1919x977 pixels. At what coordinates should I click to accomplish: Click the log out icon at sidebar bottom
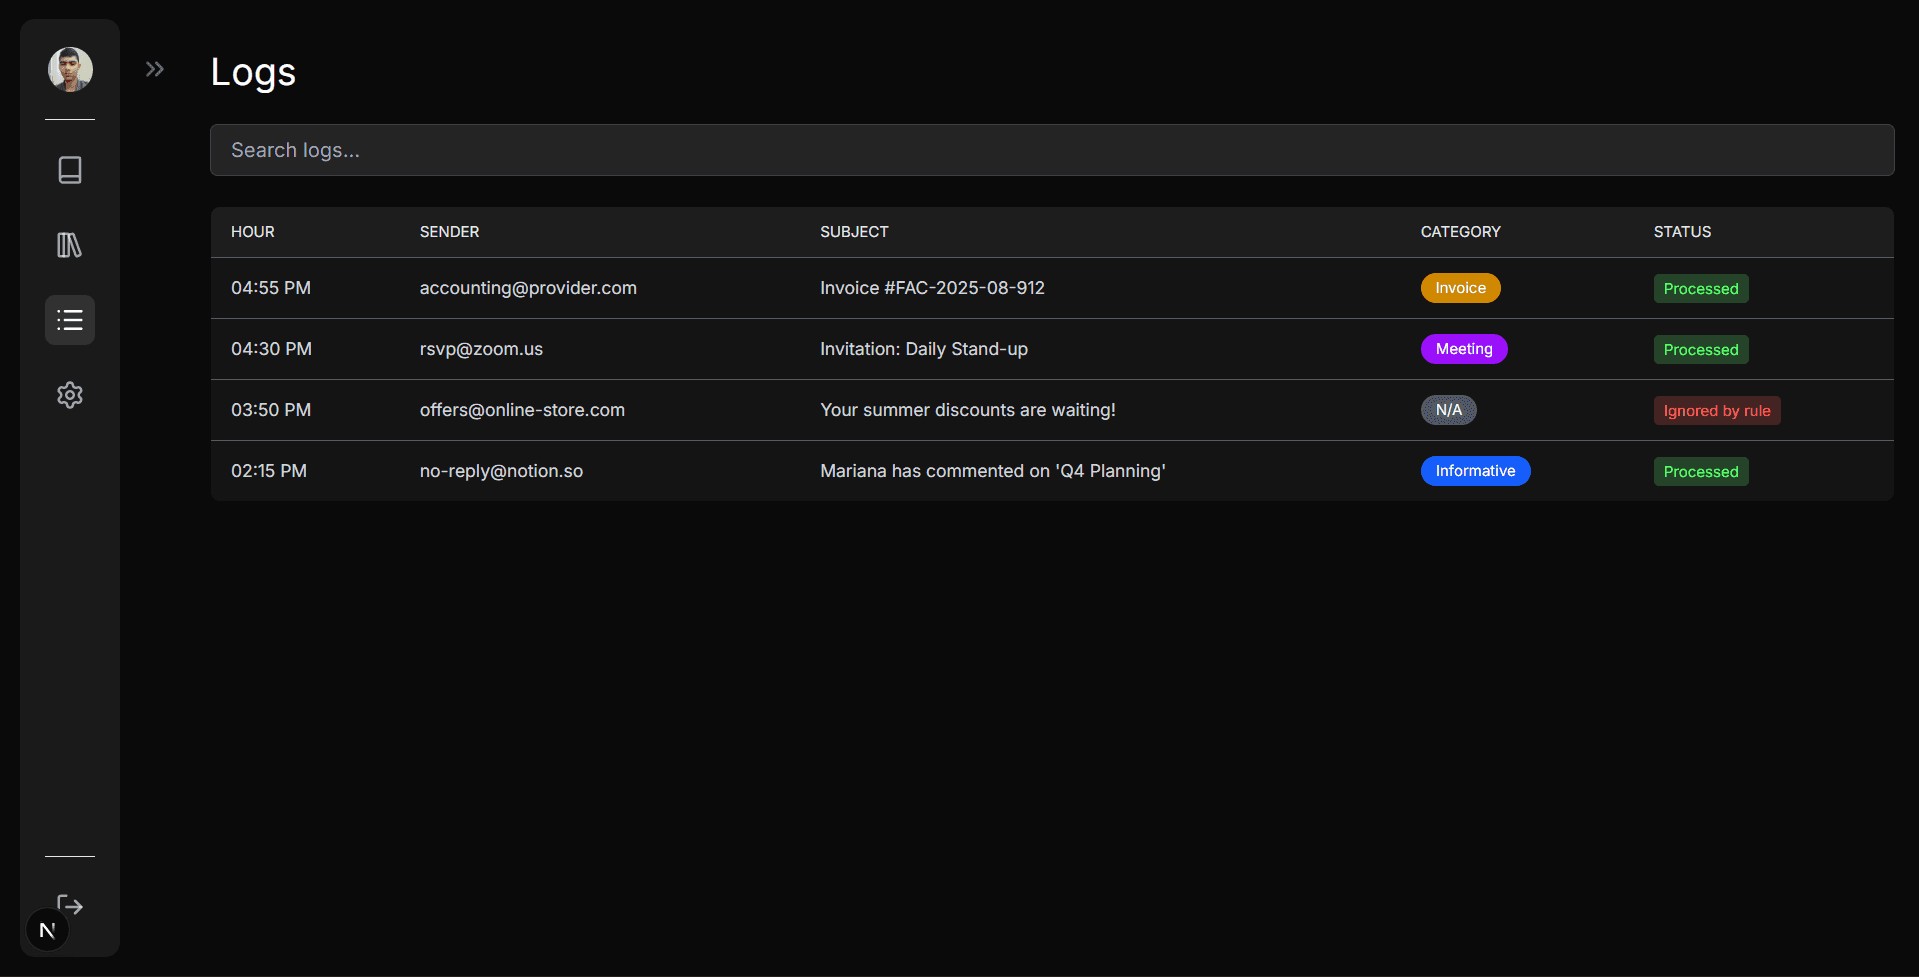coord(69,905)
